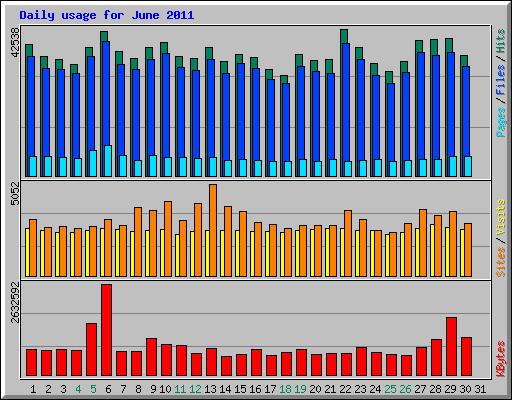
Task: Click day label 29 on x-axis
Action: (450, 389)
